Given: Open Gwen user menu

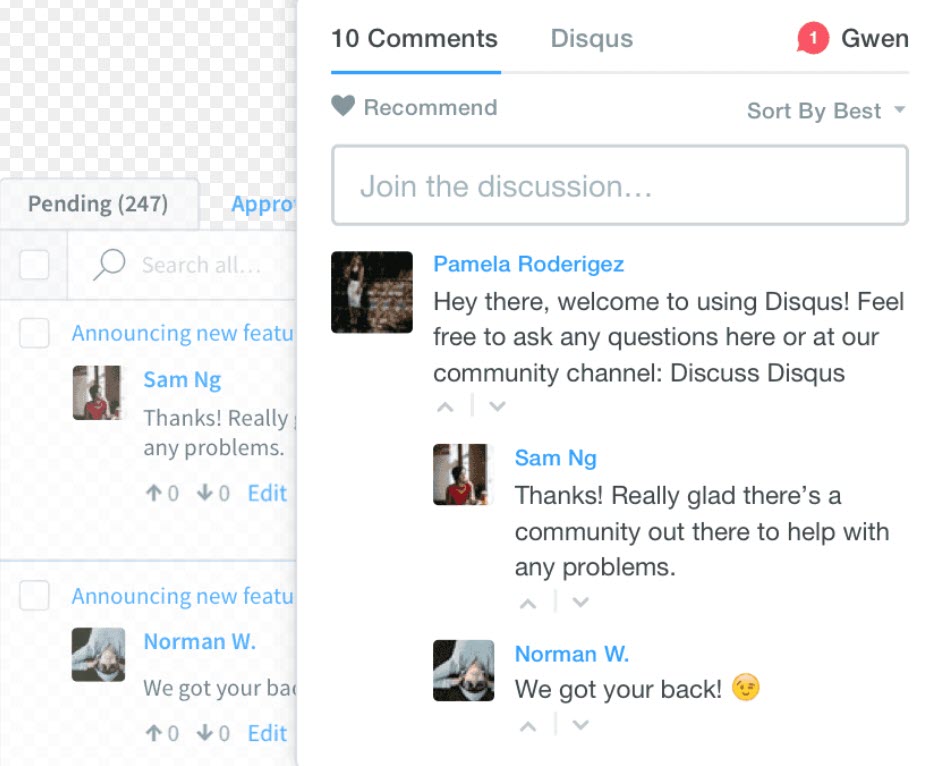Looking at the screenshot, I should coord(874,38).
